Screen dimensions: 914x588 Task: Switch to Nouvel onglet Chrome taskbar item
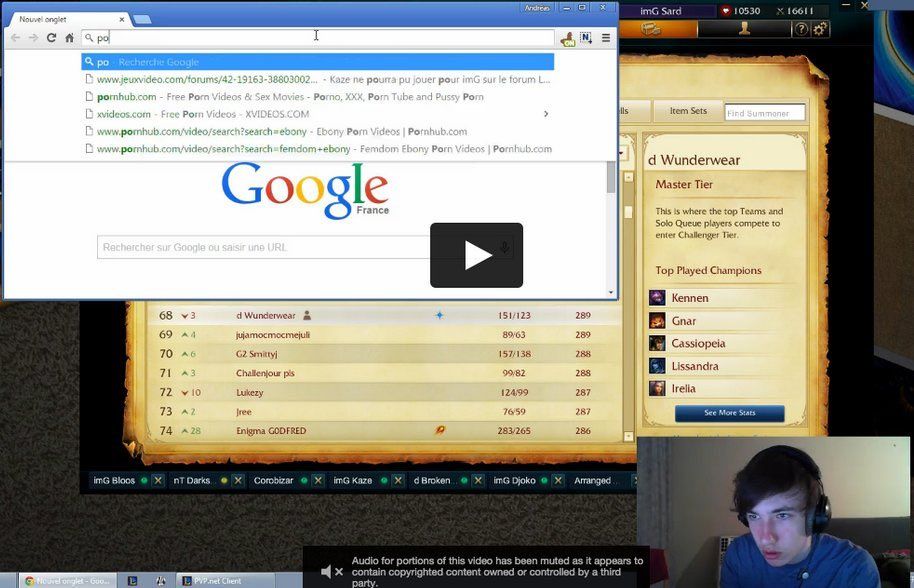tap(68, 580)
